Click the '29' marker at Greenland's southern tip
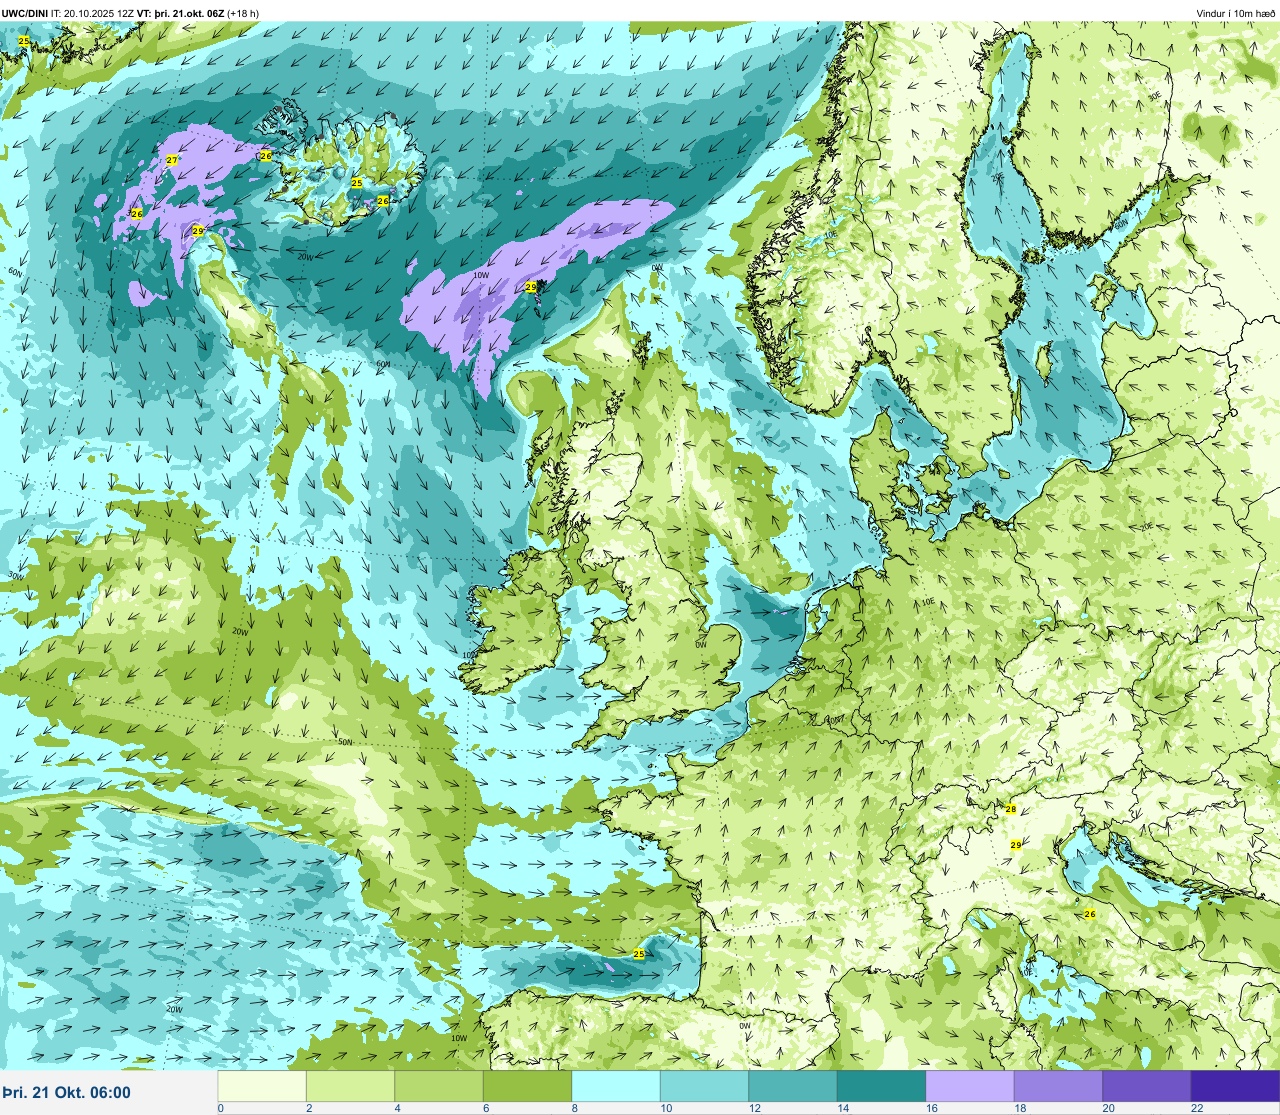This screenshot has height=1115, width=1280. click(x=198, y=231)
